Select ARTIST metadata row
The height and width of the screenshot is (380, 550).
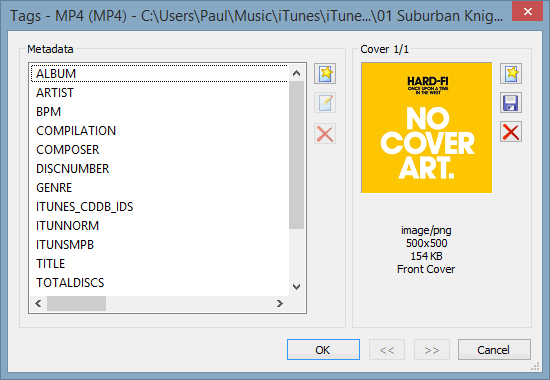pos(159,93)
